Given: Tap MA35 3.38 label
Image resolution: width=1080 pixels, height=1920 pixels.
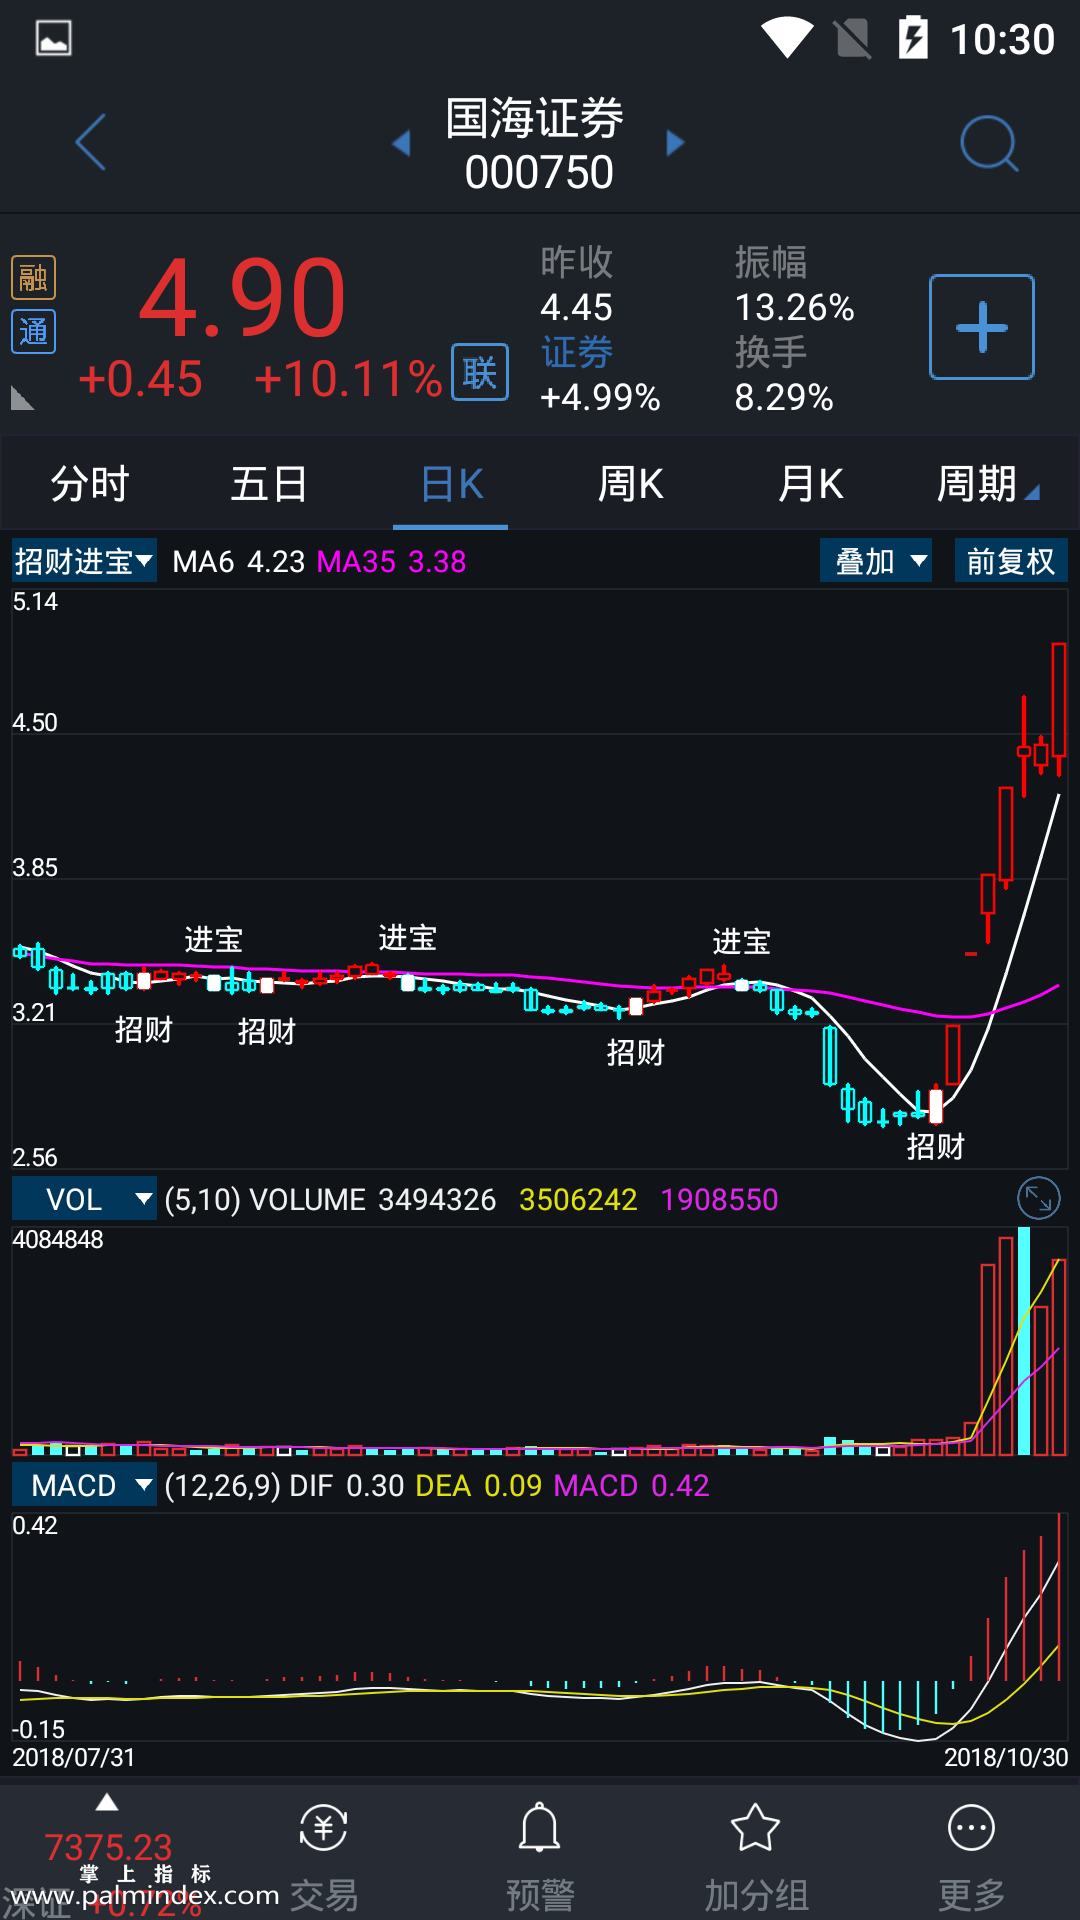Looking at the screenshot, I should tap(391, 561).
